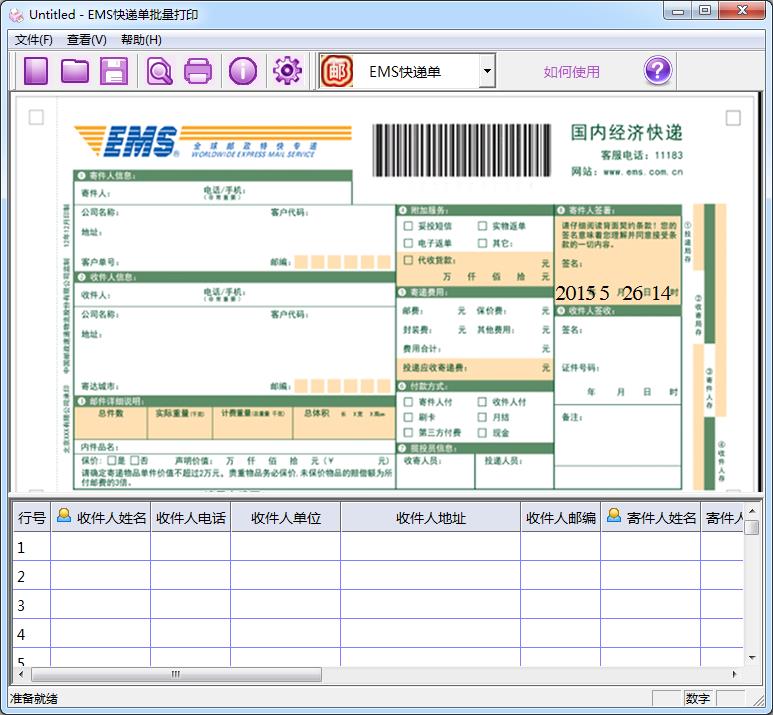Check the 刷卡 payment checkbox

pyautogui.click(x=408, y=417)
